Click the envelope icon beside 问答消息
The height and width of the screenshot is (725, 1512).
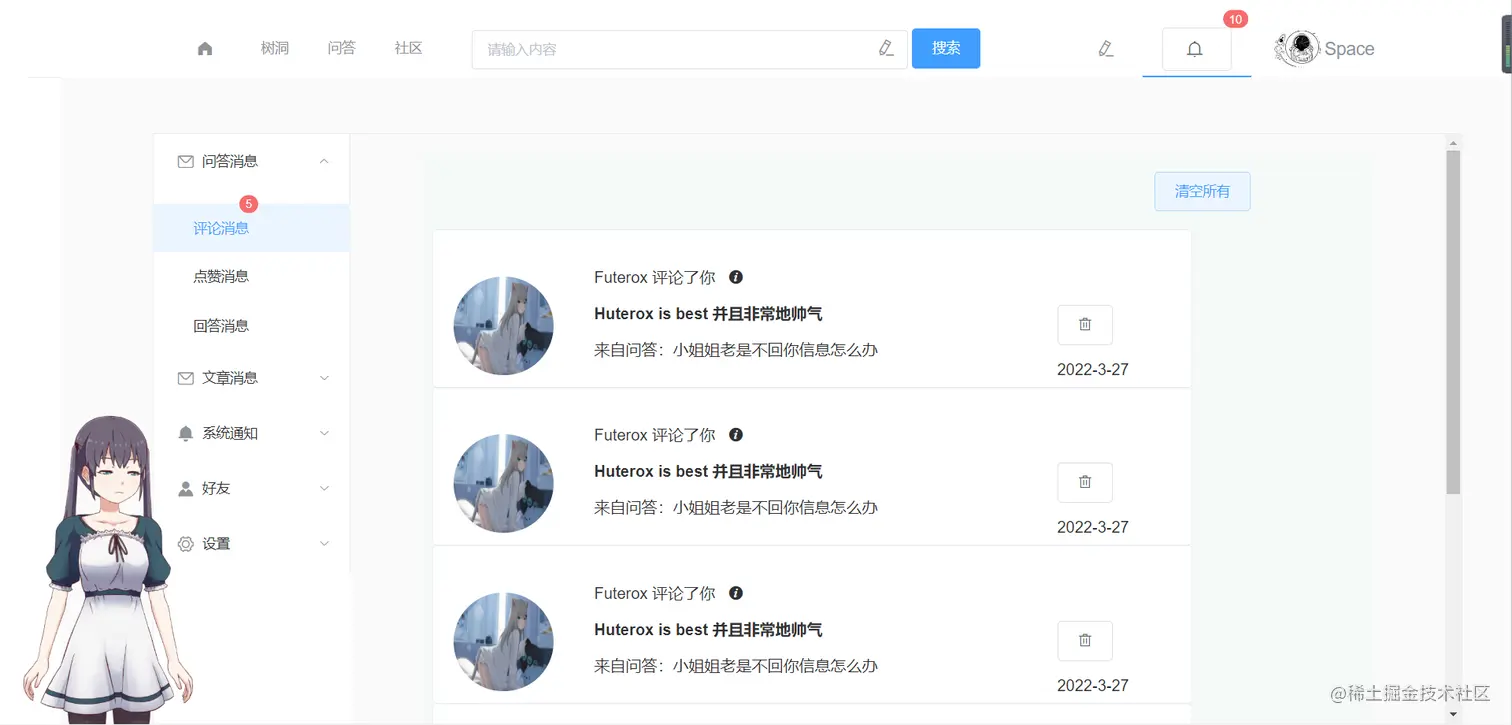pyautogui.click(x=185, y=160)
